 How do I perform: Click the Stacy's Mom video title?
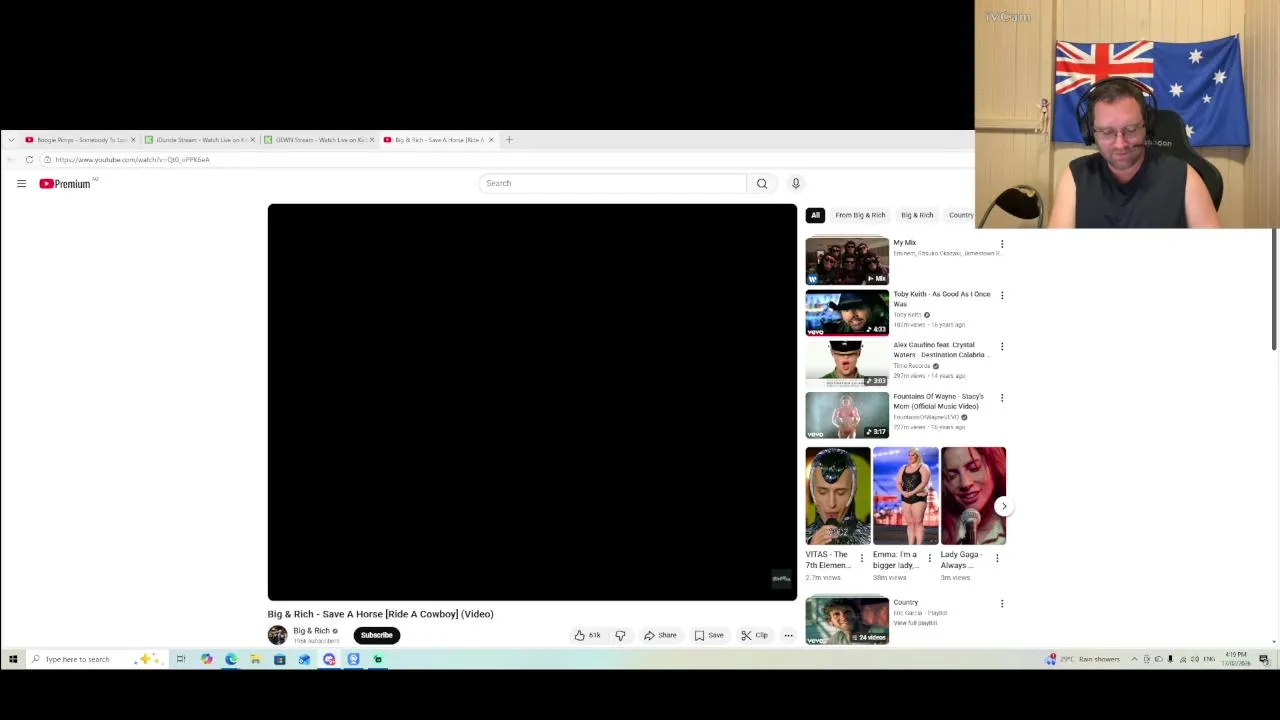(x=938, y=401)
